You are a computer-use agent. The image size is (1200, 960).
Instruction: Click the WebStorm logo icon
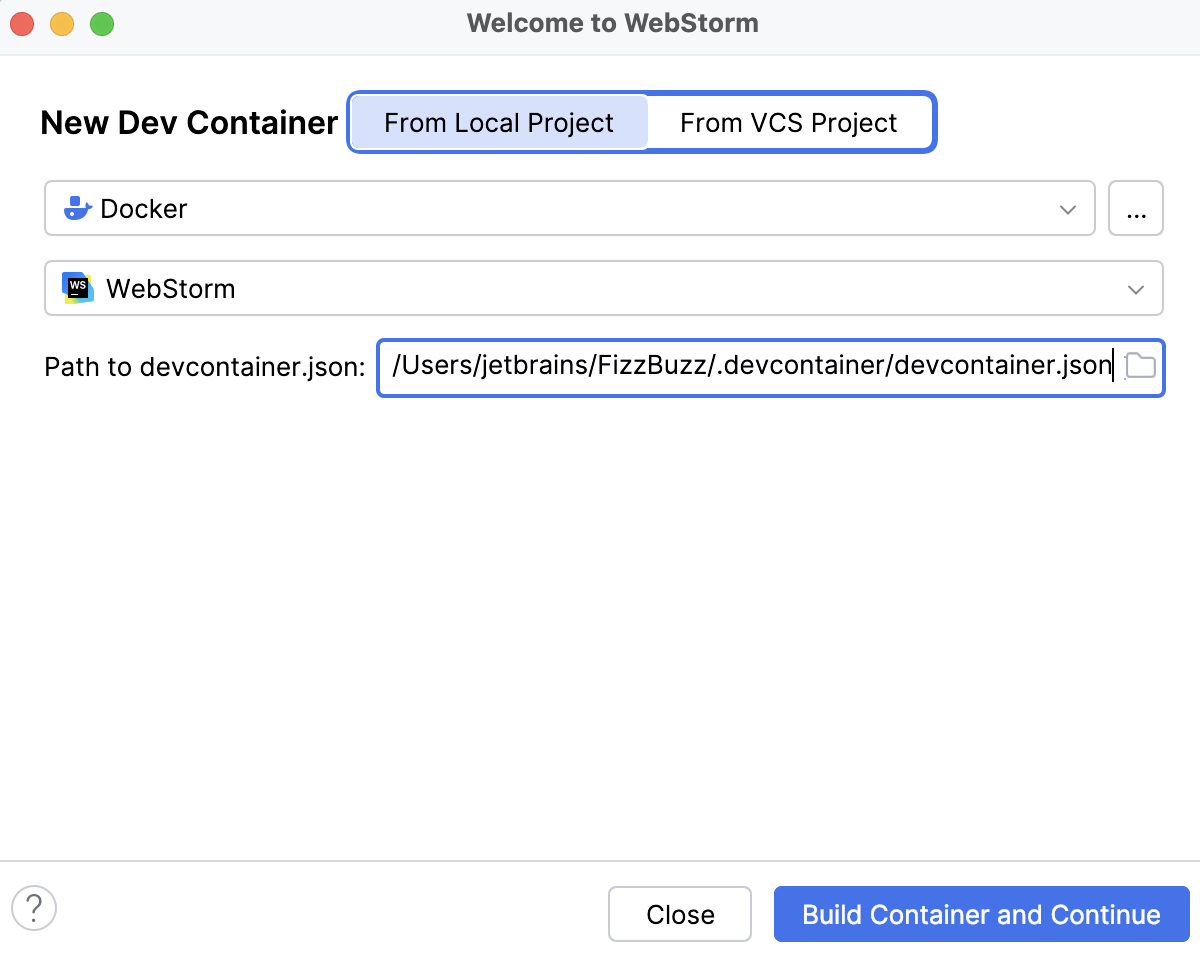(78, 288)
